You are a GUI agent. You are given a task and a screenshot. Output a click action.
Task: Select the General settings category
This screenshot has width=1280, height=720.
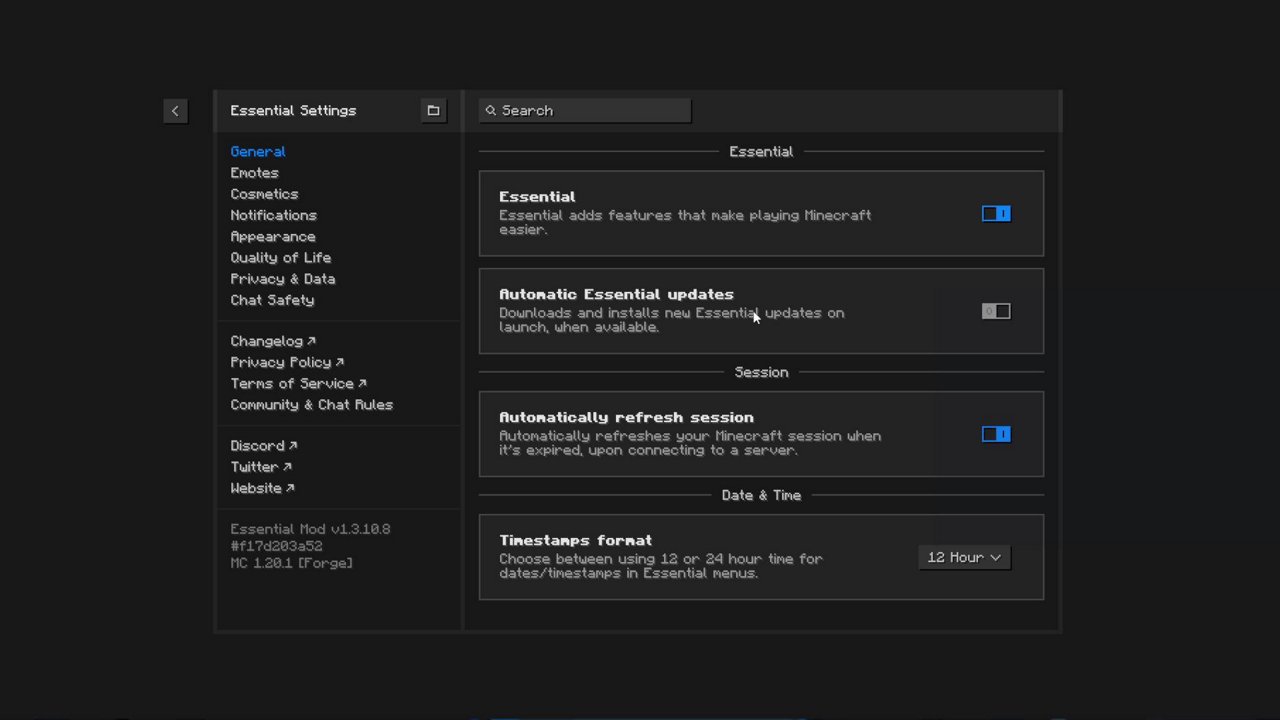tap(258, 152)
